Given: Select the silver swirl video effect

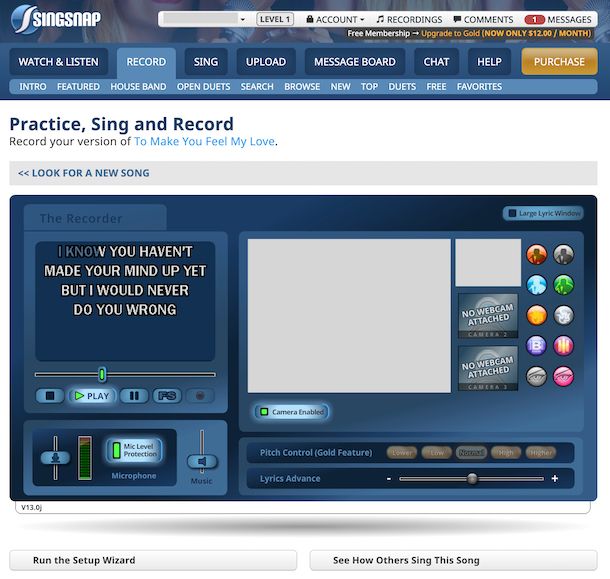Looking at the screenshot, I should click(563, 315).
